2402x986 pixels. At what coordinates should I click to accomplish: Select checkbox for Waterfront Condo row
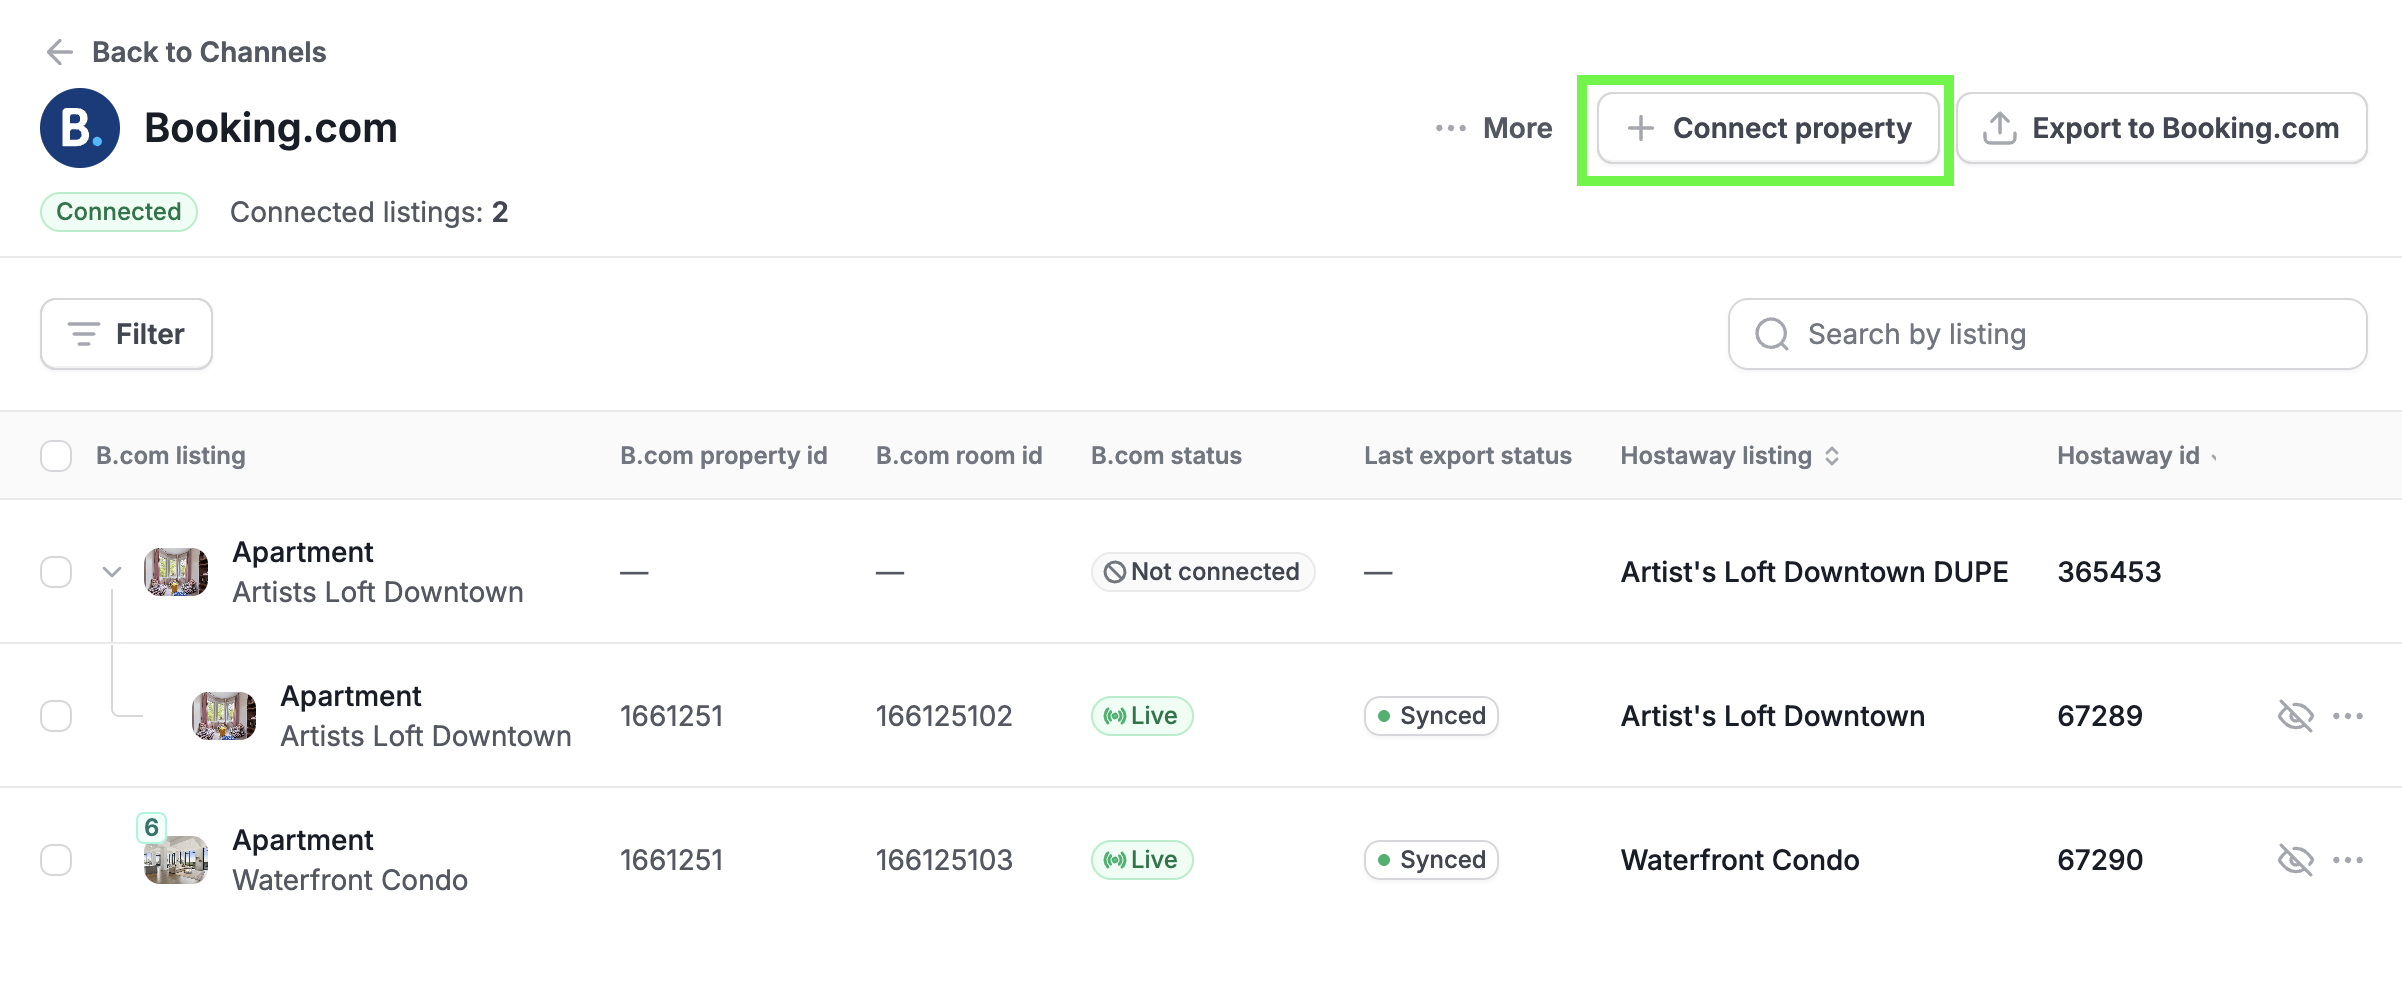tap(56, 860)
